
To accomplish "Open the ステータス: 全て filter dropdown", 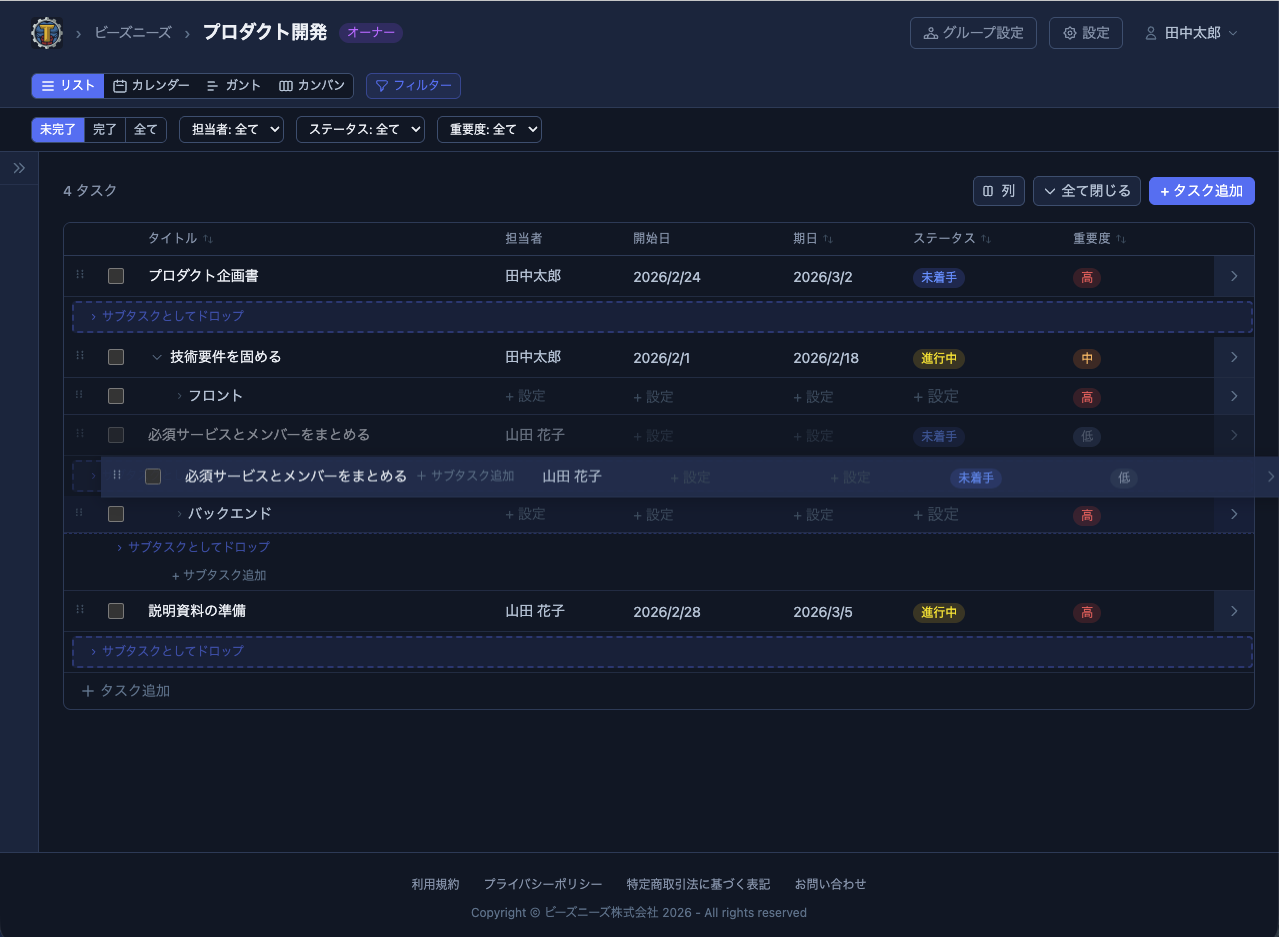I will [x=360, y=129].
